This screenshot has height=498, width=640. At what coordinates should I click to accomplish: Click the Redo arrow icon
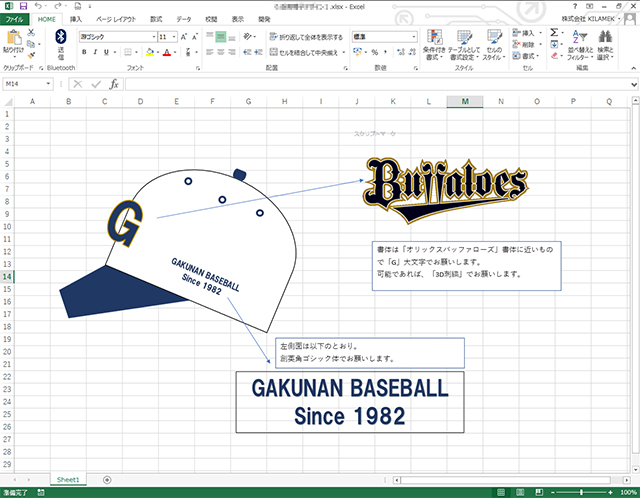point(58,6)
